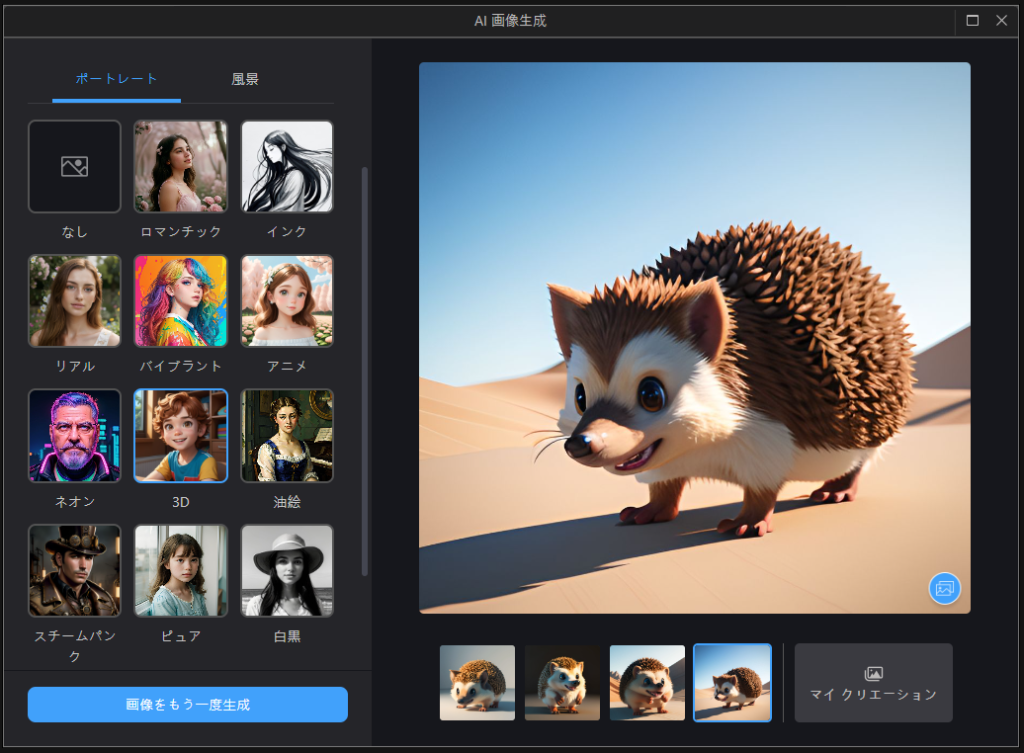Pick the リアル portrait style

coord(74,301)
